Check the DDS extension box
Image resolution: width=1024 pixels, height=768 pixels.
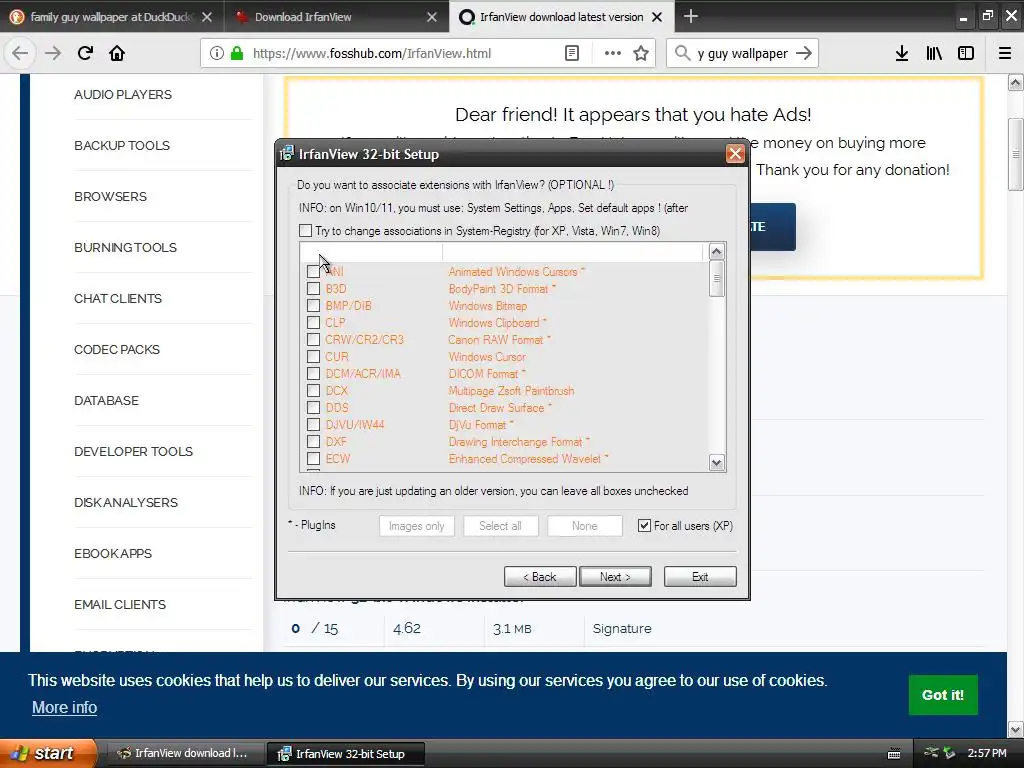(313, 408)
